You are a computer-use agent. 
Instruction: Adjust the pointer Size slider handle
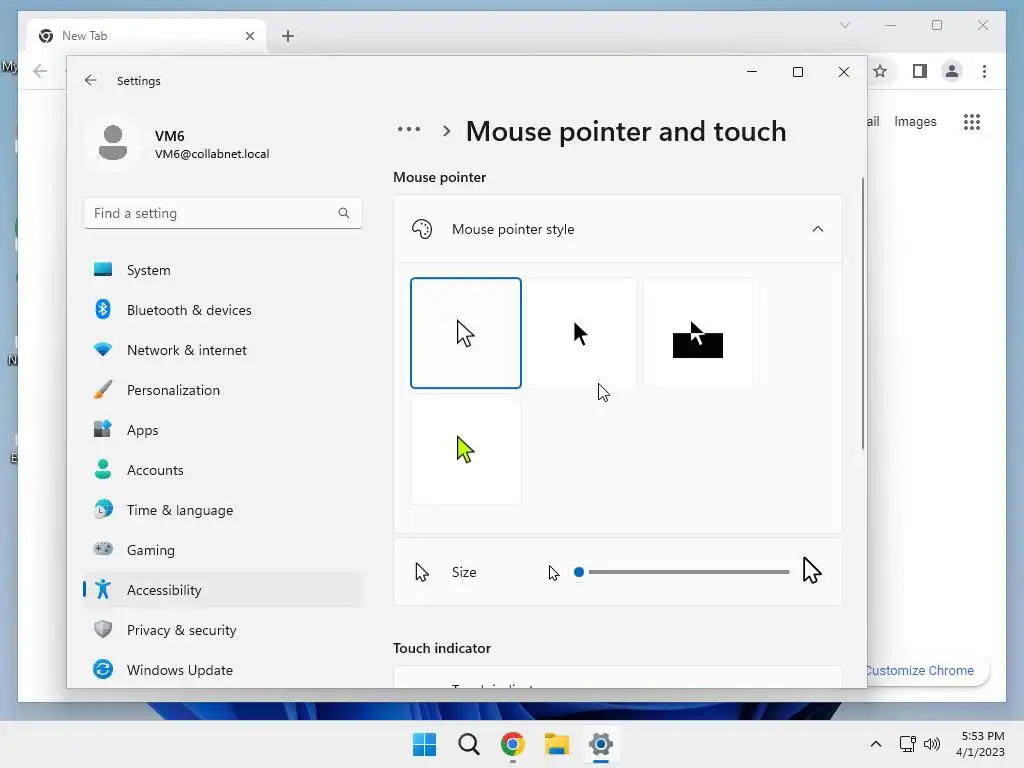pos(579,572)
